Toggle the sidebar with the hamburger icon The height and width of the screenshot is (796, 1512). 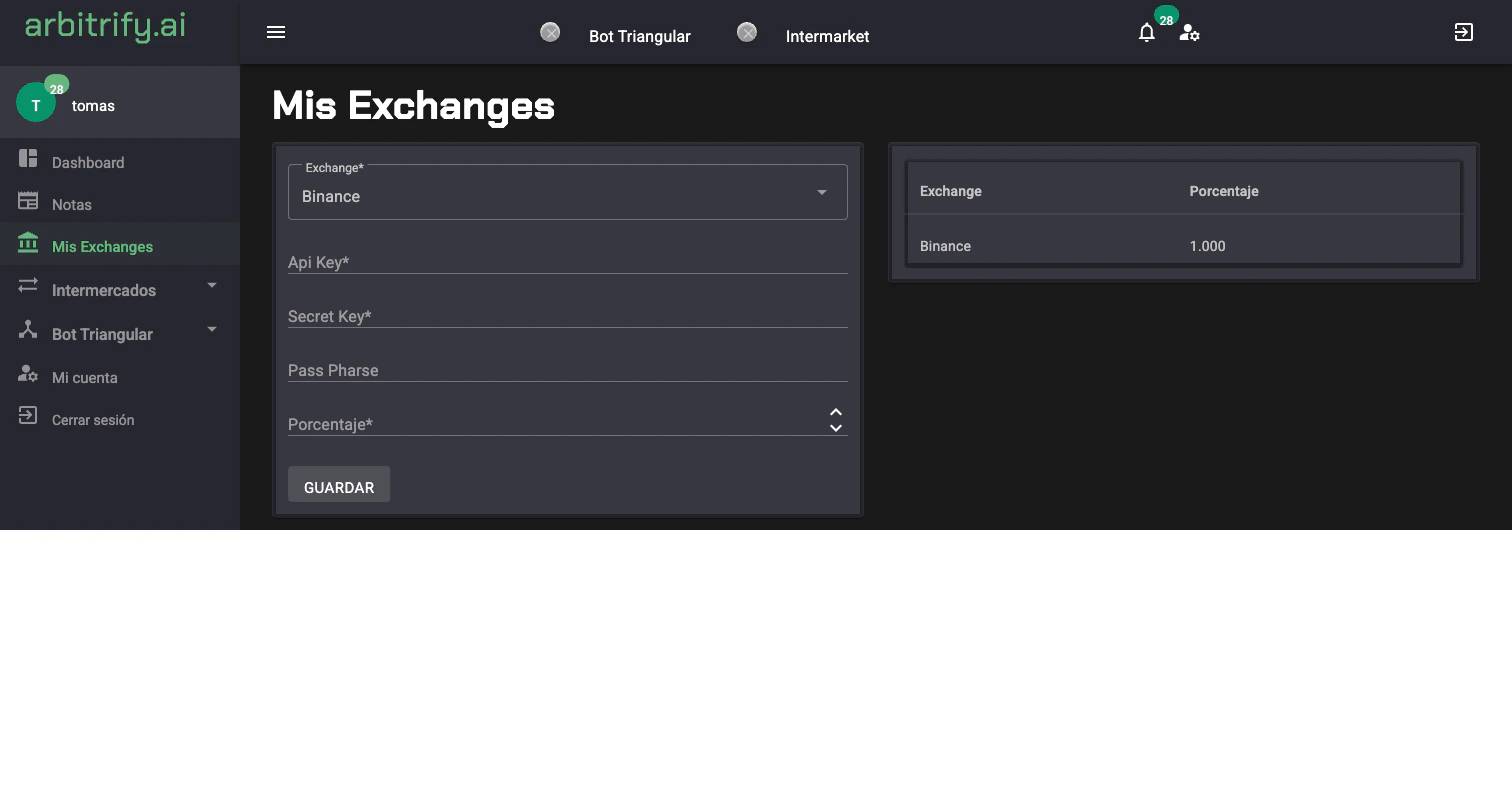click(276, 31)
